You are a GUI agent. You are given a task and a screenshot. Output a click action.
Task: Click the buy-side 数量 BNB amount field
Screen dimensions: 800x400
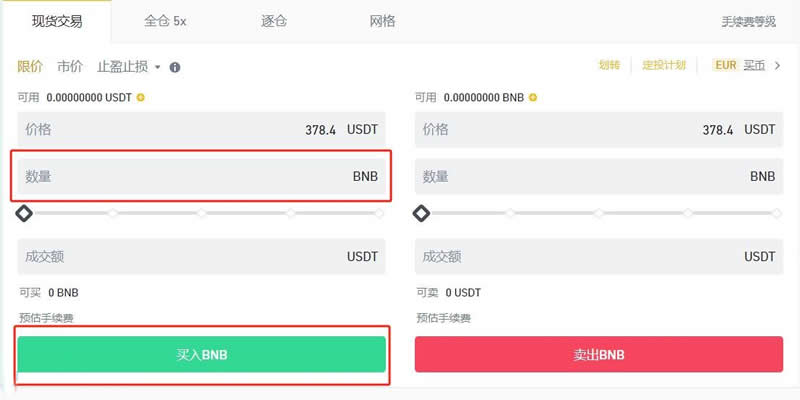pyautogui.click(x=200, y=177)
